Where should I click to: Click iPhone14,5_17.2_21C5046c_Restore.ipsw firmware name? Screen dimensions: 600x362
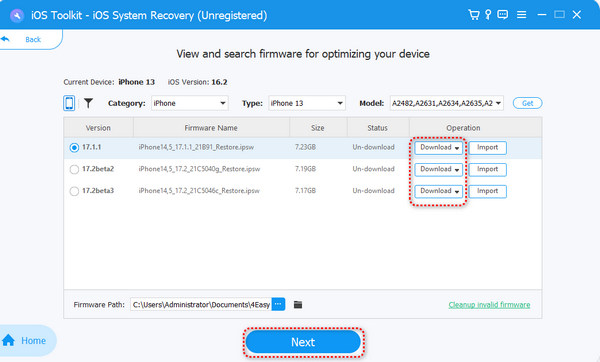click(199, 191)
